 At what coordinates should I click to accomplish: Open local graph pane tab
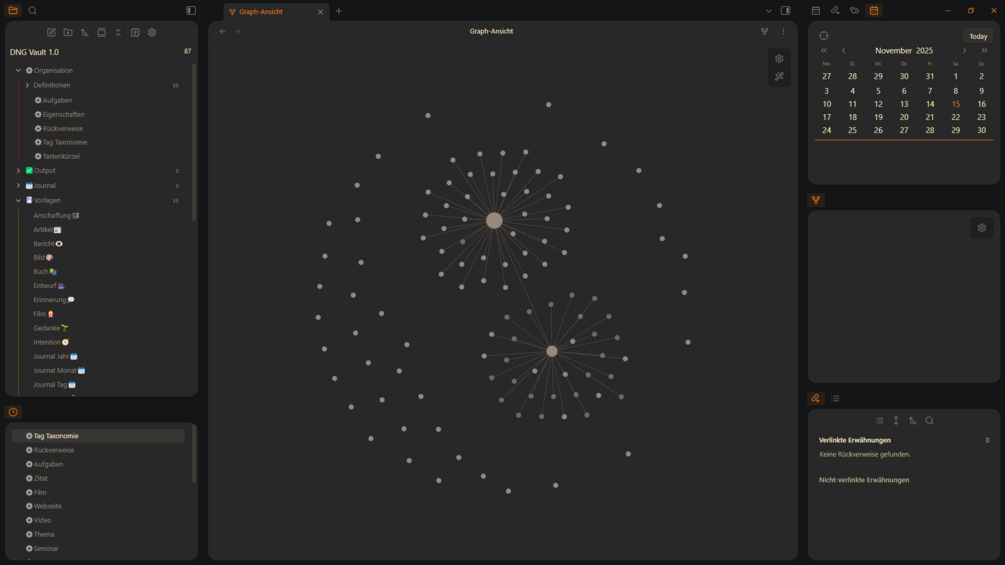(816, 200)
